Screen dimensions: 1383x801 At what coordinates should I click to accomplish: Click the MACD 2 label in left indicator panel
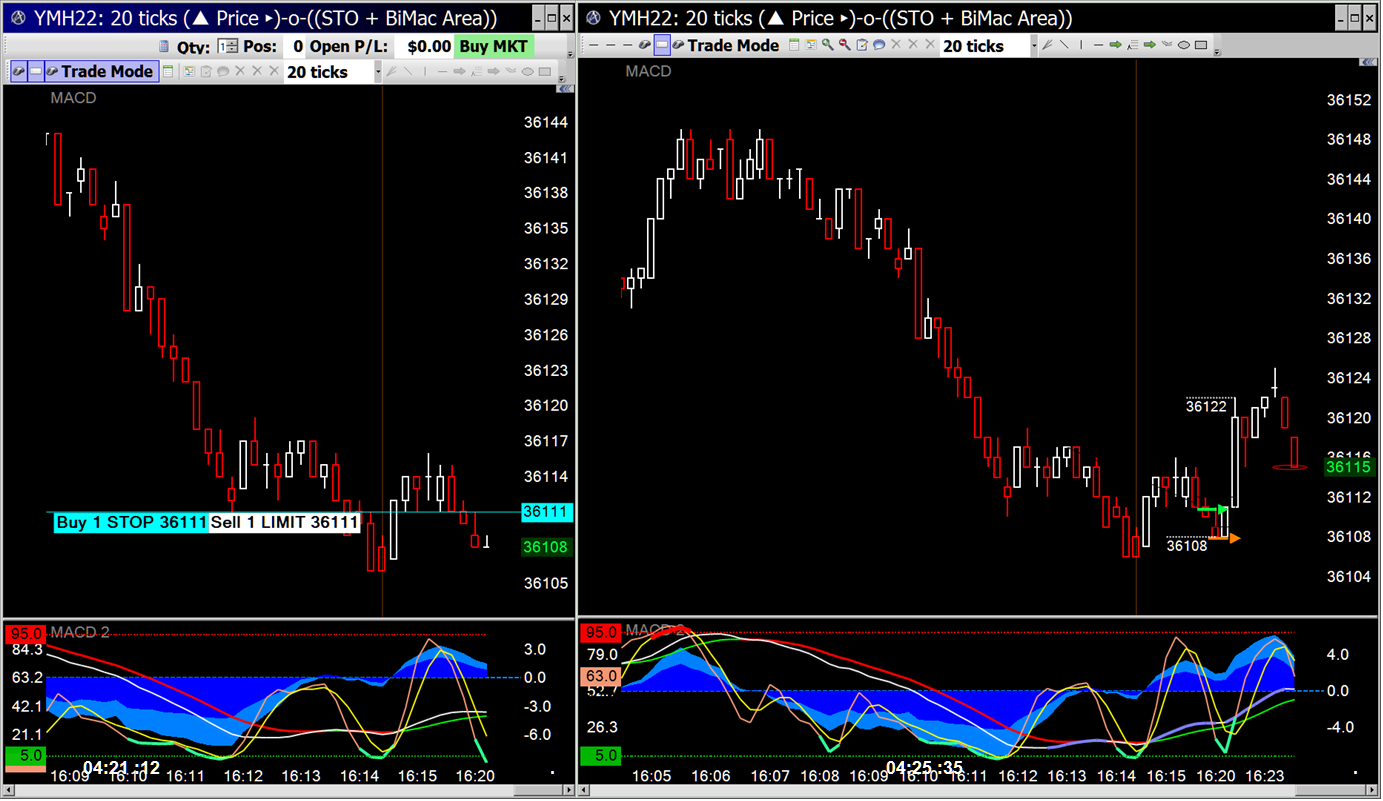pos(80,632)
